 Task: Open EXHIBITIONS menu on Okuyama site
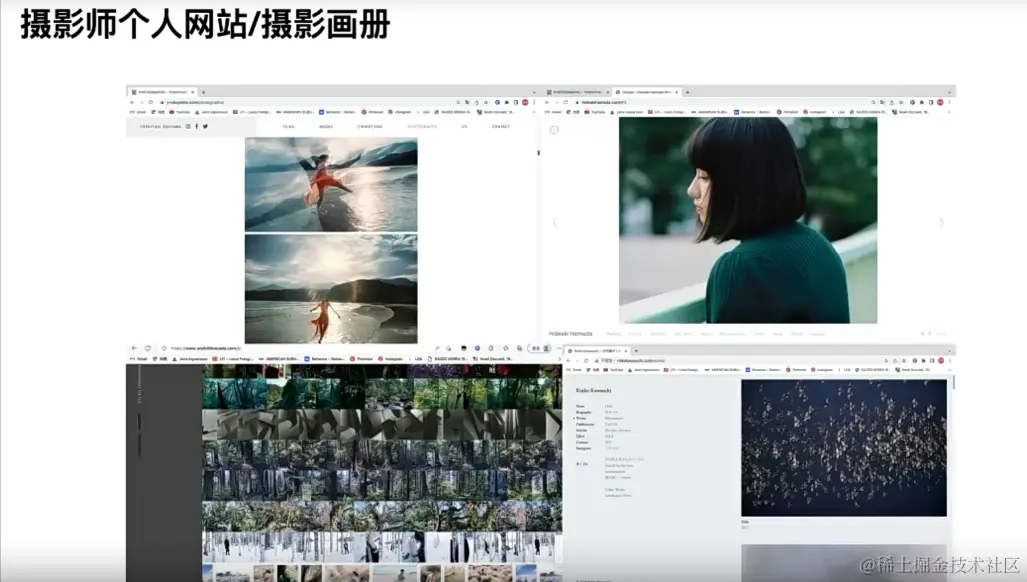[370, 126]
